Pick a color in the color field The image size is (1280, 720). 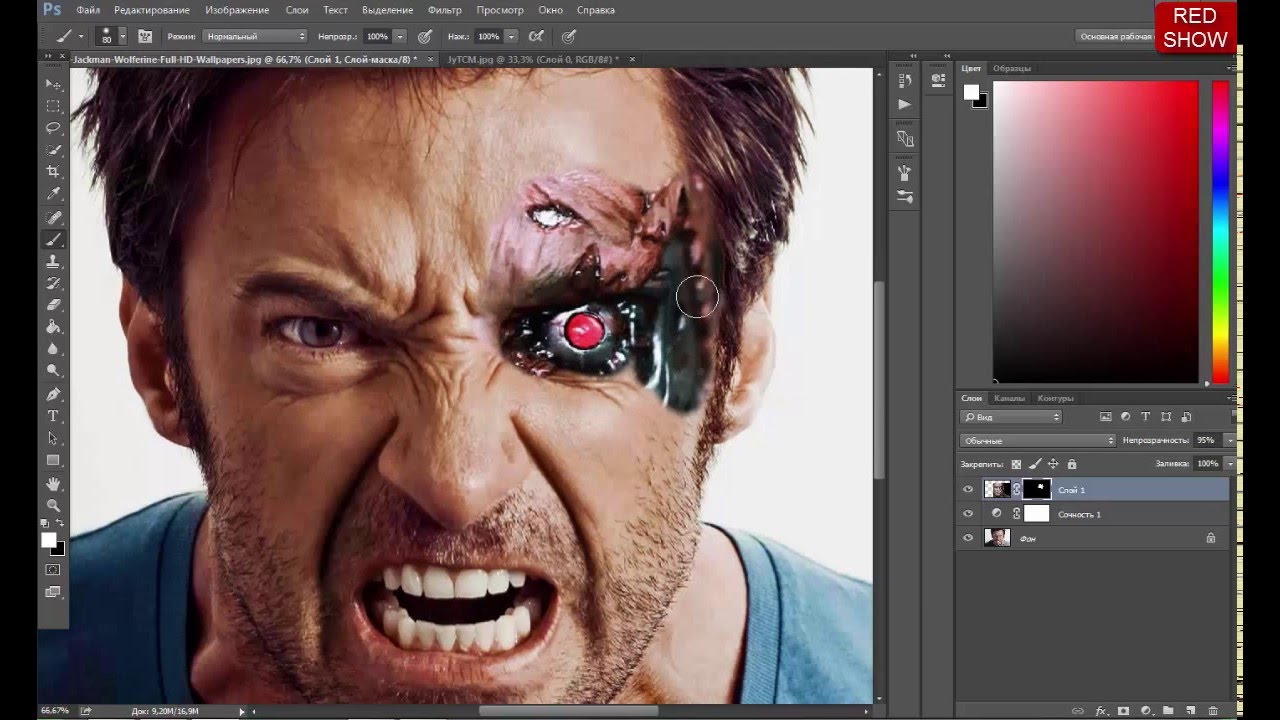(x=1095, y=232)
